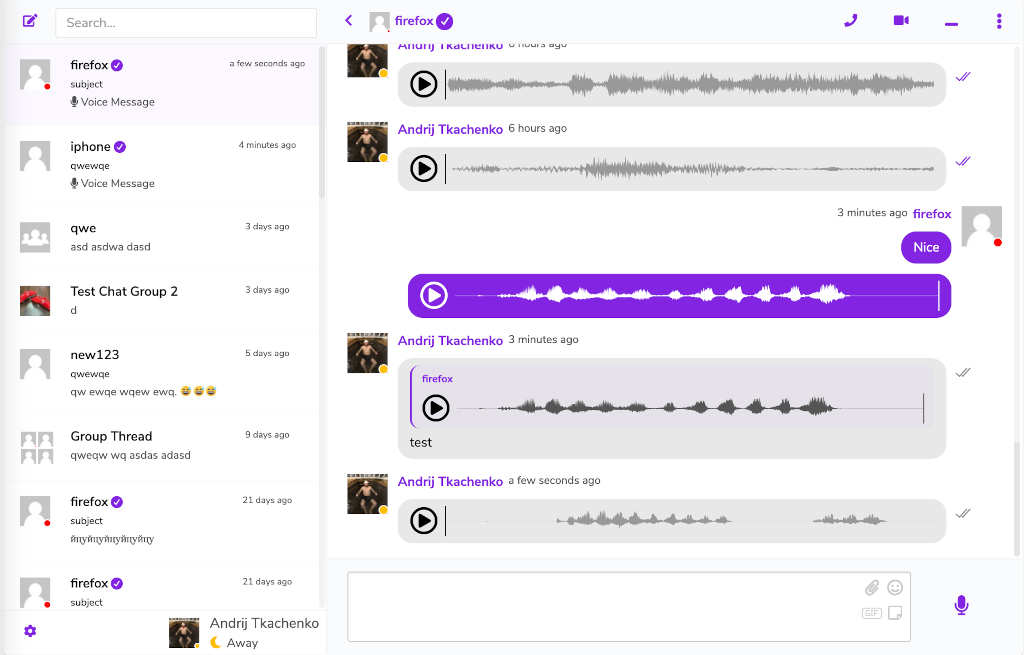Click the Test Chat Group 2 avatar
Screen dimensions: 1024x655
point(35,301)
